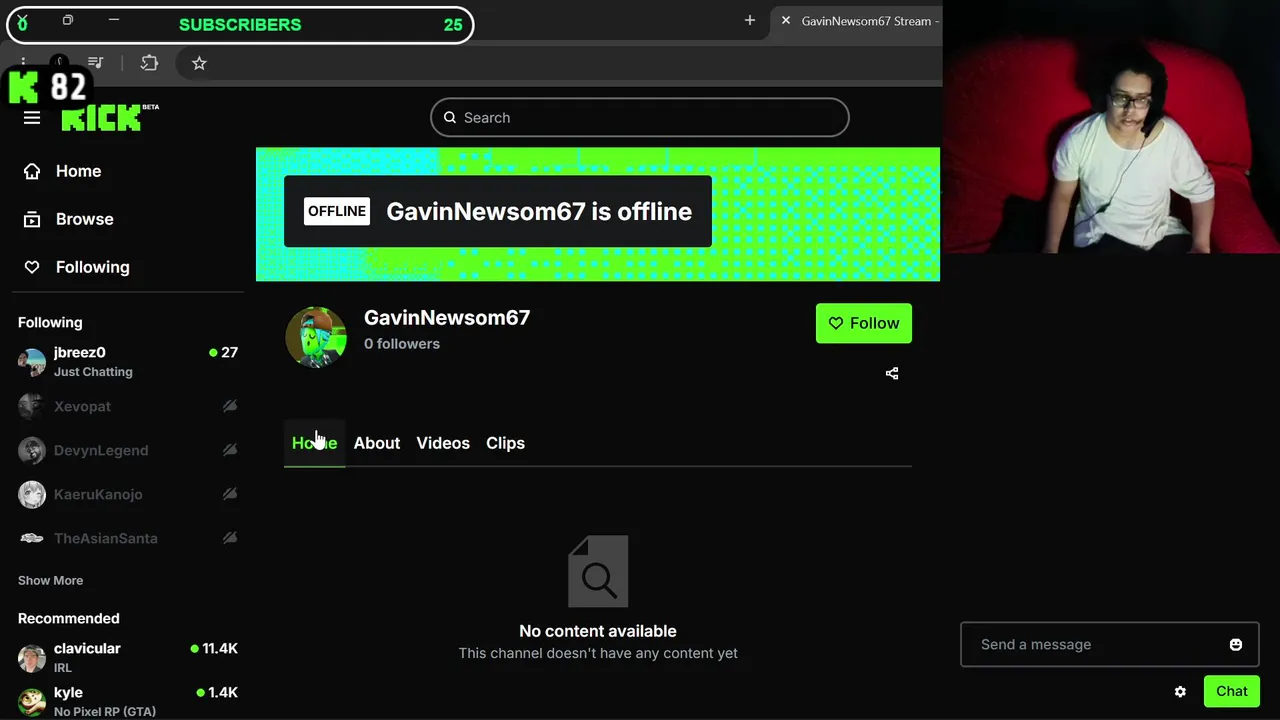
Task: Click the offline icon beside Xevopat
Action: tap(230, 406)
